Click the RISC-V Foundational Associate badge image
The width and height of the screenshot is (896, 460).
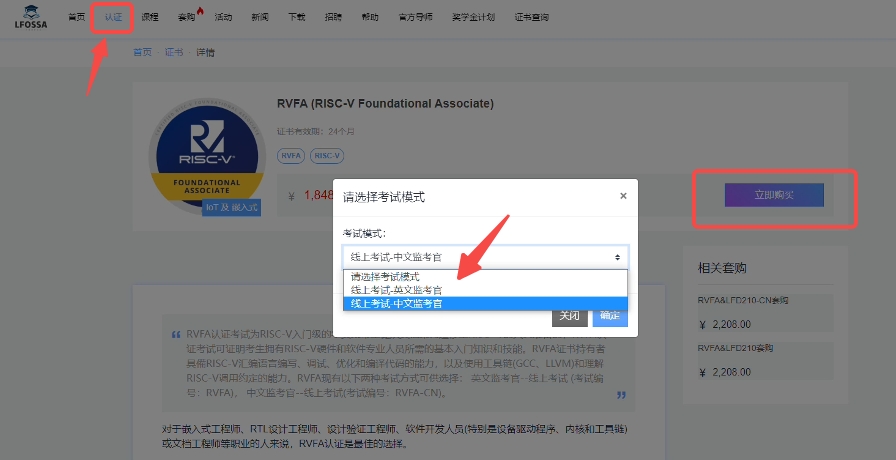point(207,156)
